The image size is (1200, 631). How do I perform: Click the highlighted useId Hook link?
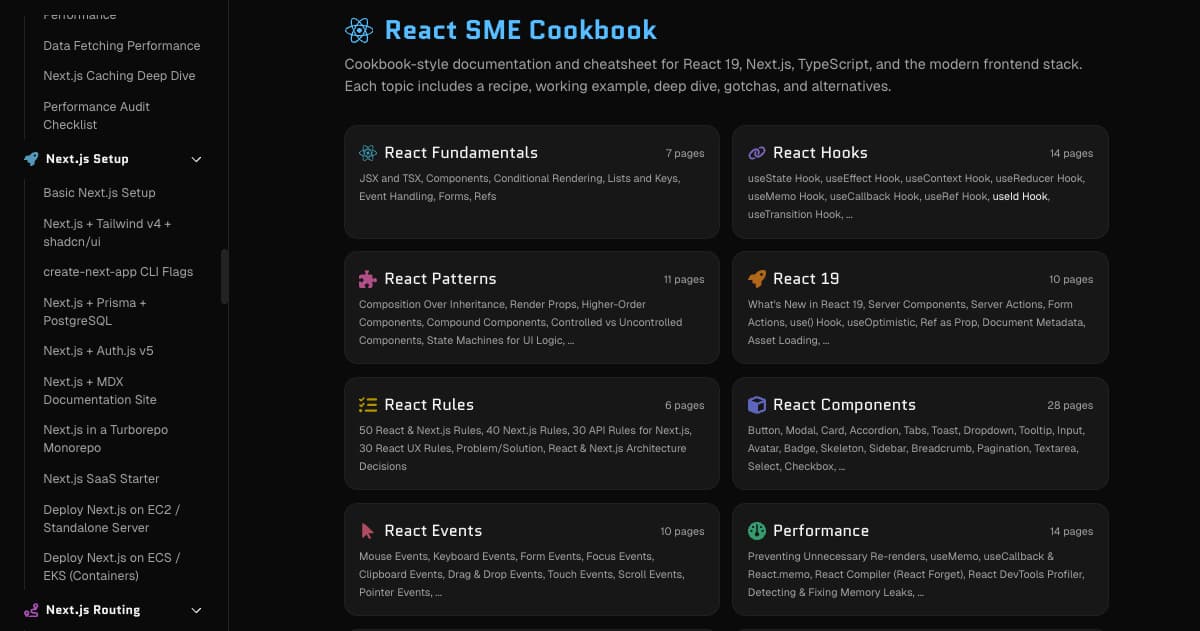click(x=1020, y=197)
